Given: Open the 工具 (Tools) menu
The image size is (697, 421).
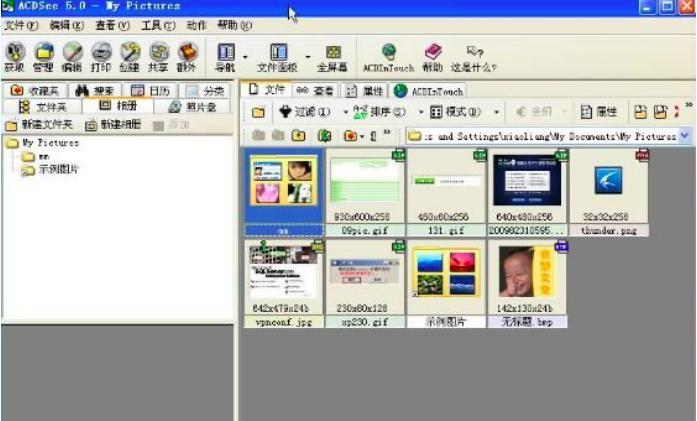Looking at the screenshot, I should [x=158, y=24].
